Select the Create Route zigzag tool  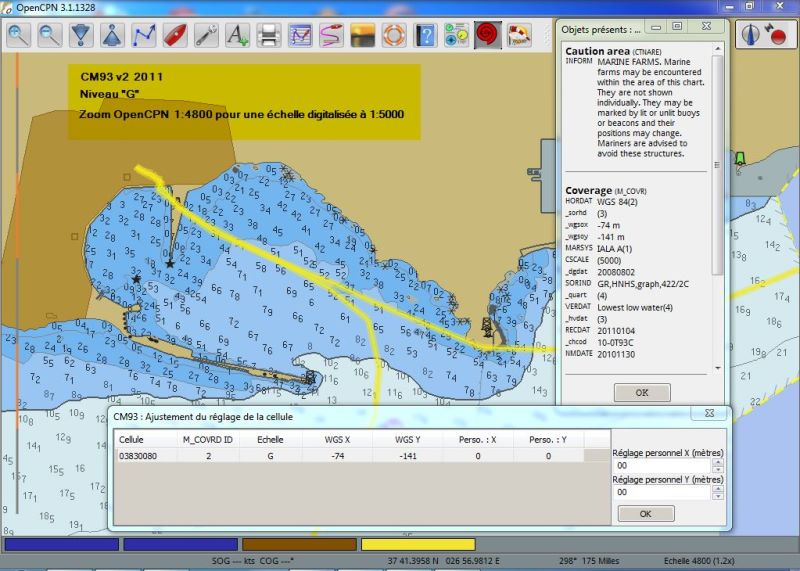coord(144,35)
